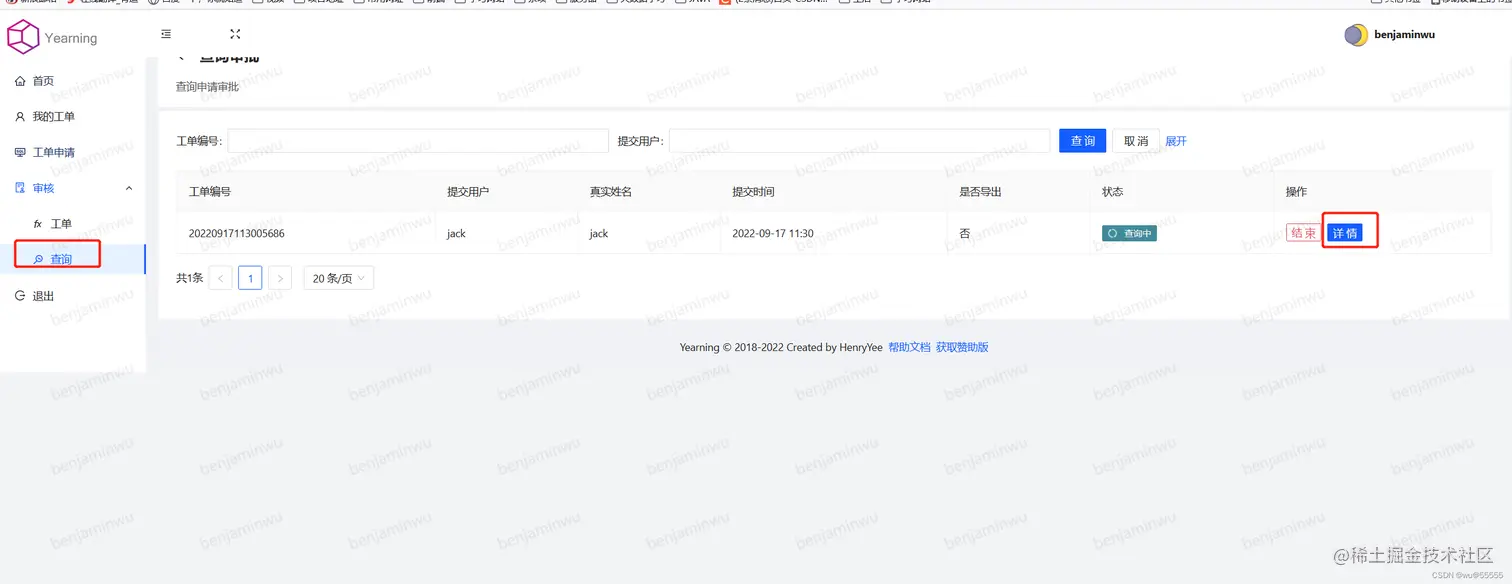
Task: Click the shield icon beside 审核
Action: click(x=22, y=188)
